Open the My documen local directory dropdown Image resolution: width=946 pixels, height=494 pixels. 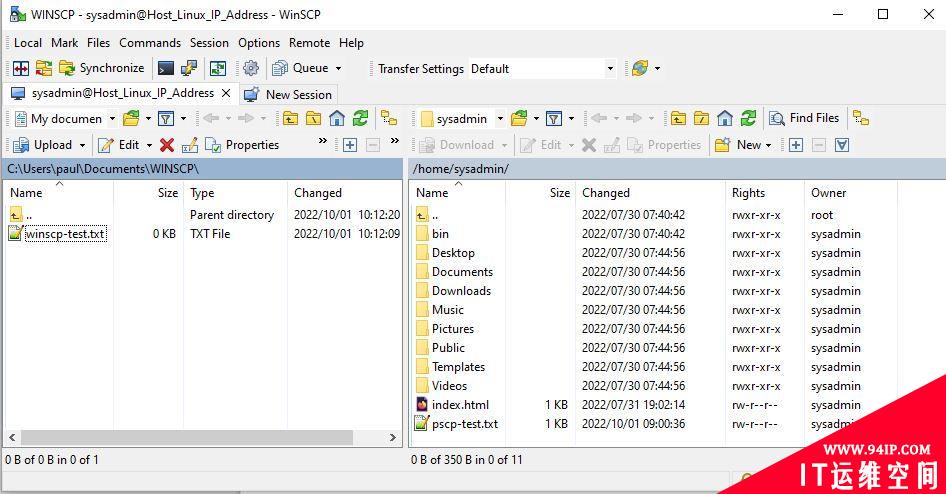[x=65, y=119]
